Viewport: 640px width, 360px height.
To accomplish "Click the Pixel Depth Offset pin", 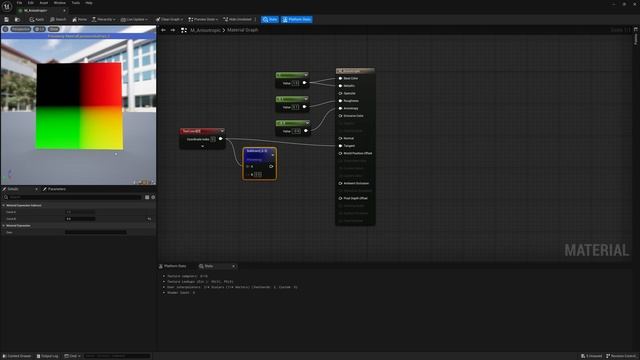I will pyautogui.click(x=340, y=198).
